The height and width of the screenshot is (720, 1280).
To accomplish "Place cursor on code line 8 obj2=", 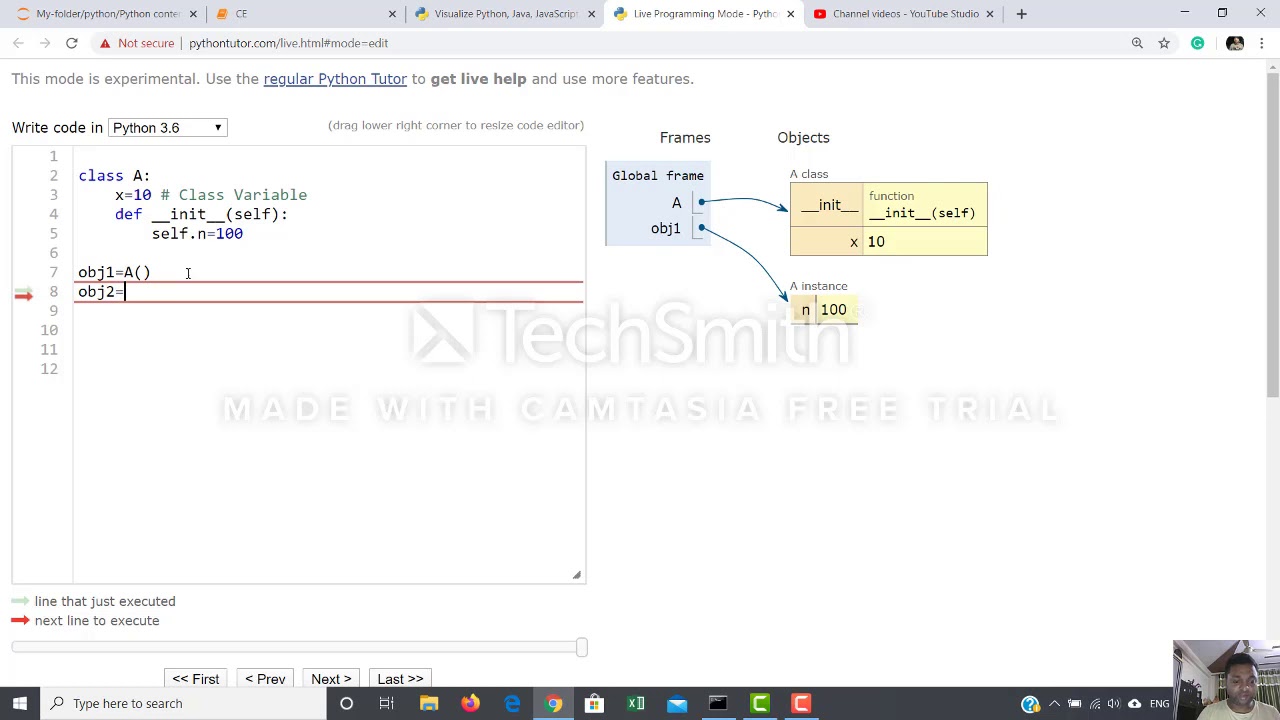I will point(101,292).
